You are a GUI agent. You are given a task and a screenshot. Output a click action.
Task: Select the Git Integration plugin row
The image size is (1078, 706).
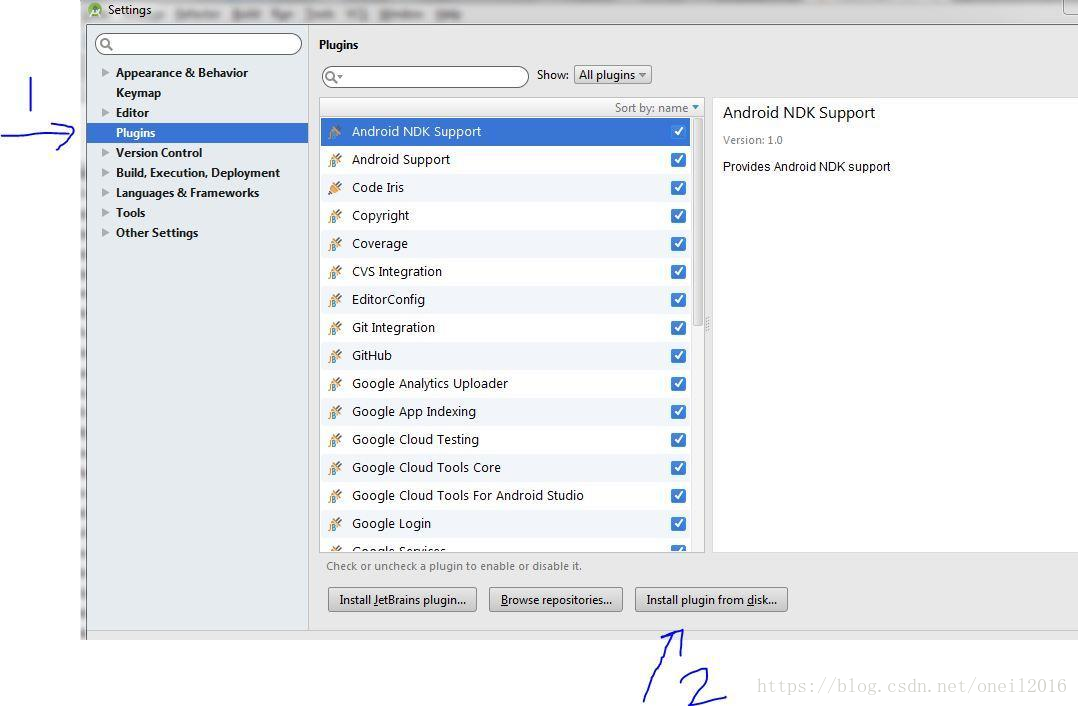(x=505, y=328)
